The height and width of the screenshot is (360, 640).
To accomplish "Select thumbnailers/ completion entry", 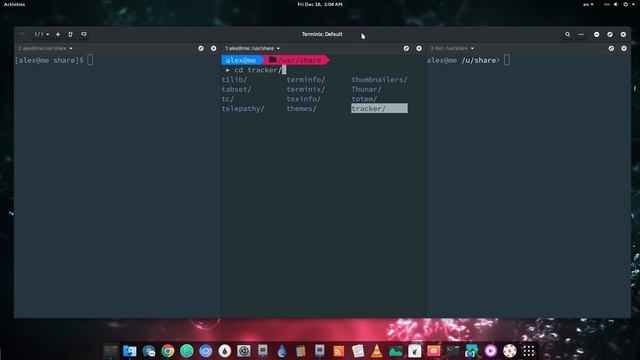I will (x=379, y=80).
